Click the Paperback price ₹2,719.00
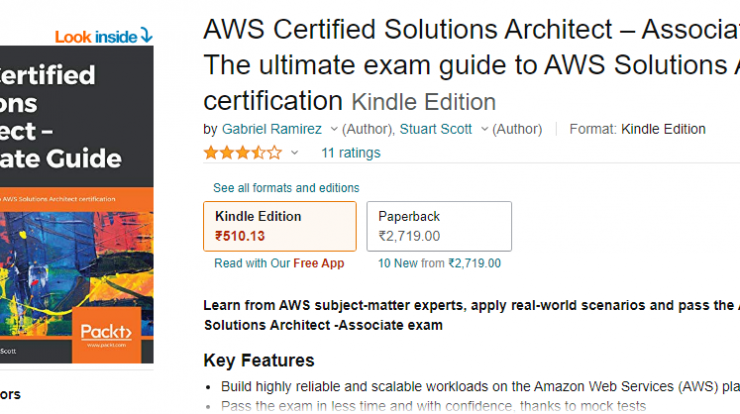 coord(409,236)
